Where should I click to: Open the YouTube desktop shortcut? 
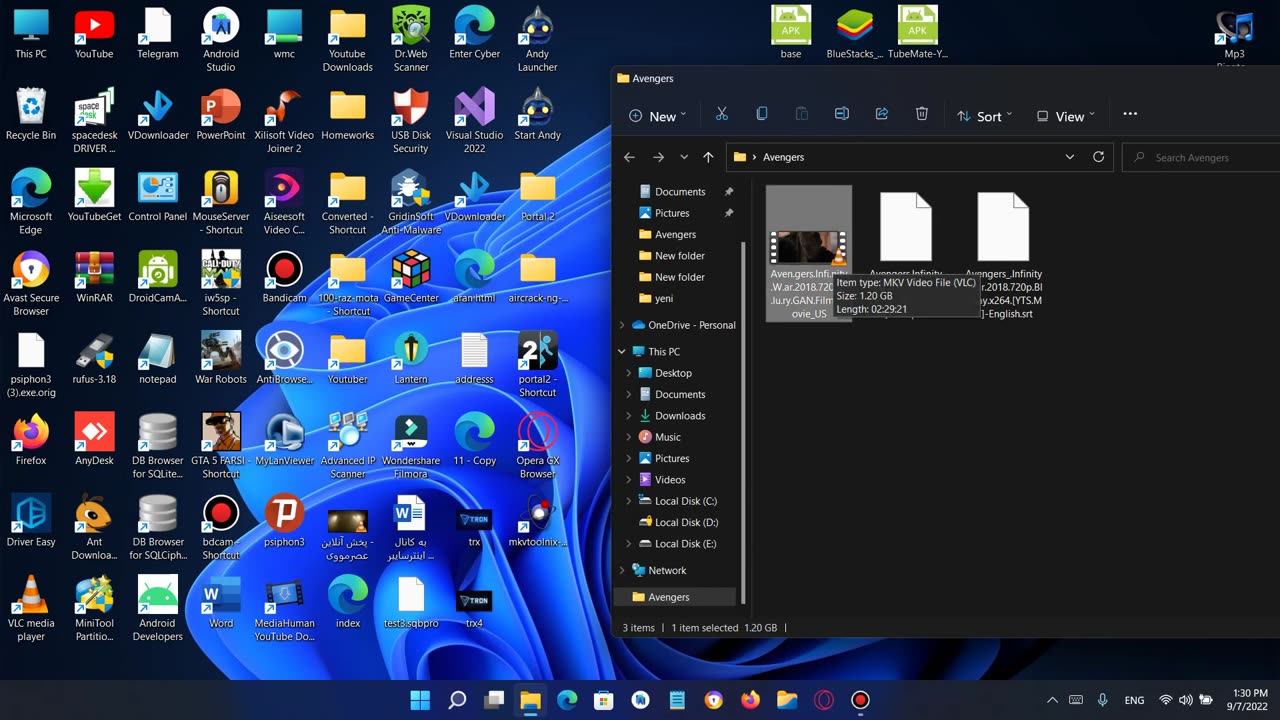(94, 33)
